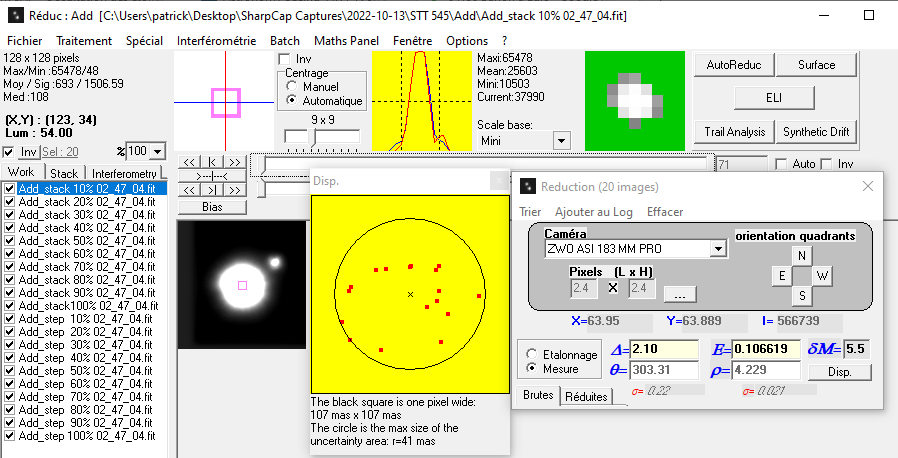Select the Manuel centrage radio button
This screenshot has width=898, height=458.
pos(293,87)
